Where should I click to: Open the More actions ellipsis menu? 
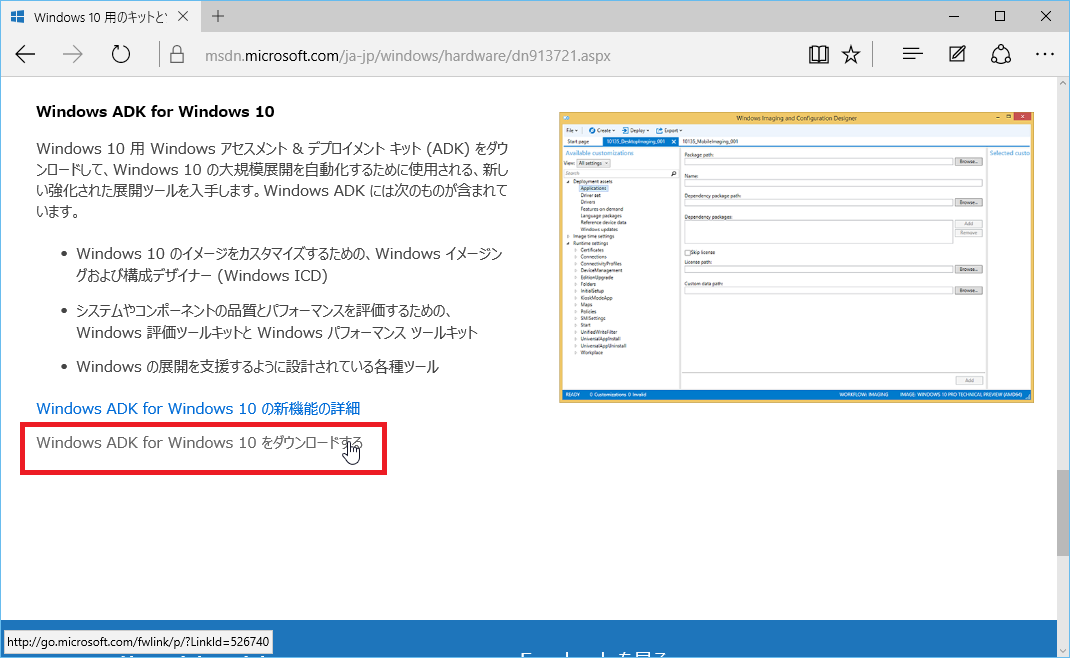point(1045,54)
